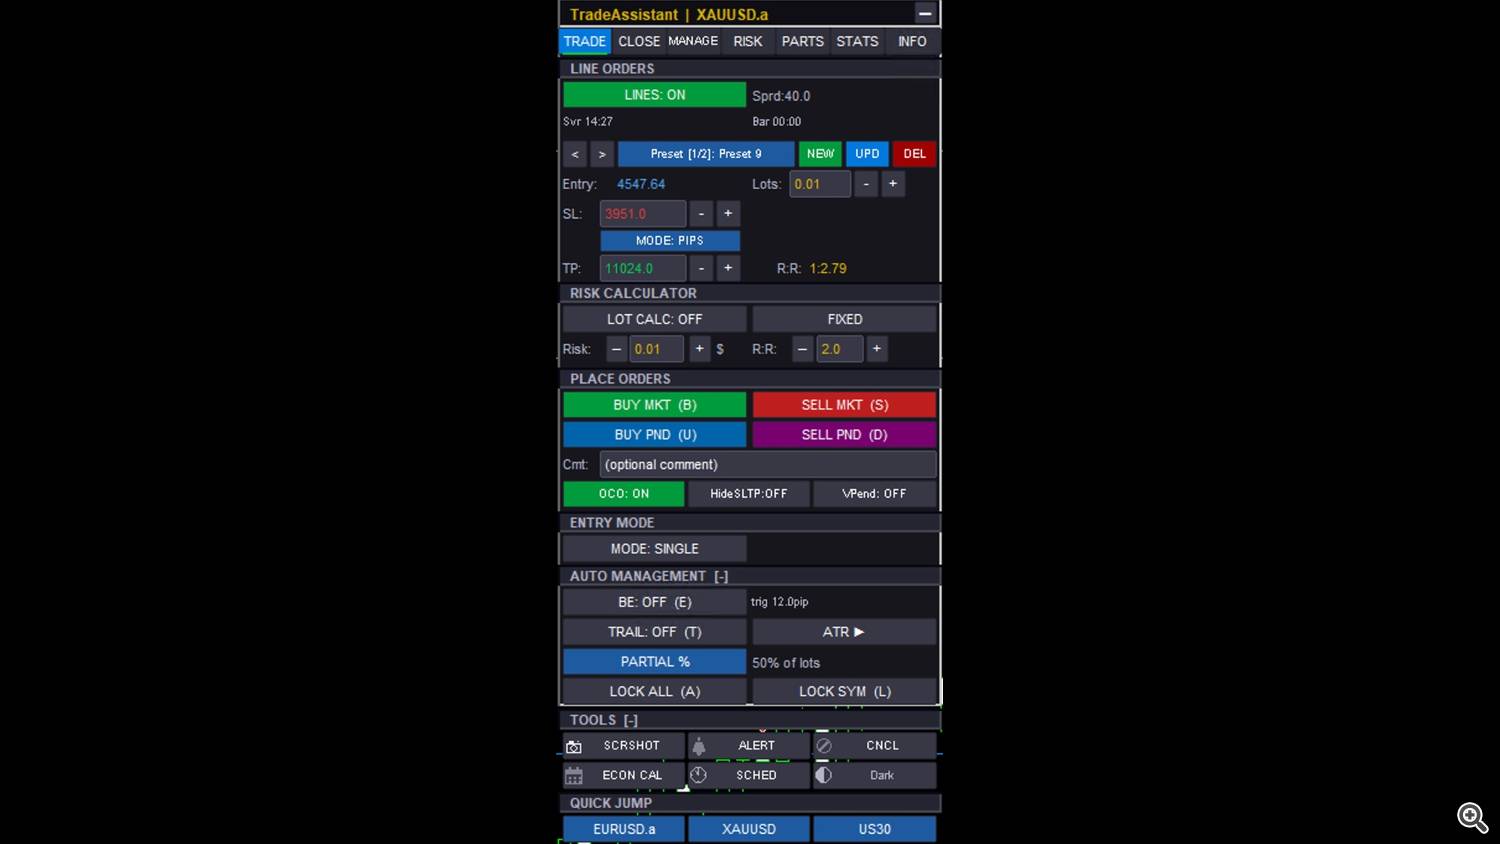The width and height of the screenshot is (1500, 844).
Task: Decrease TP value with minus
Action: point(701,268)
